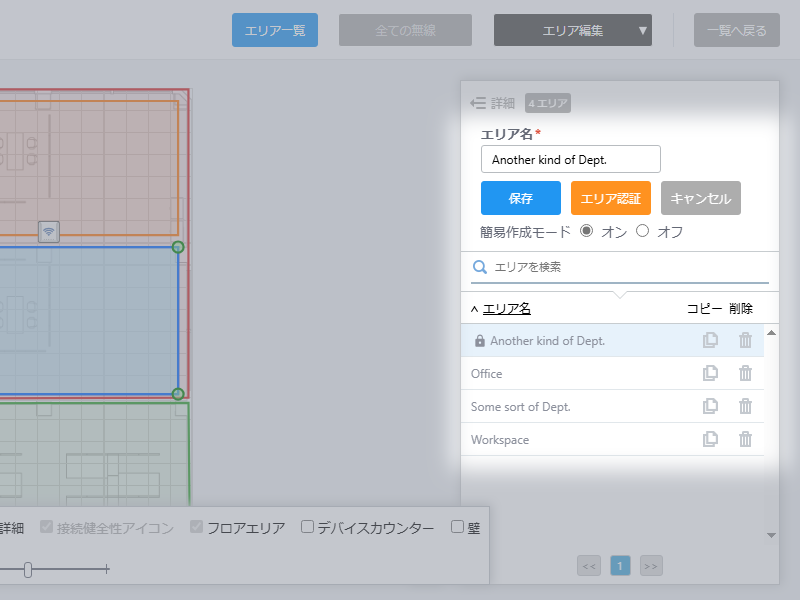Click the zoom slider handle
The width and height of the screenshot is (800, 600).
tap(28, 569)
